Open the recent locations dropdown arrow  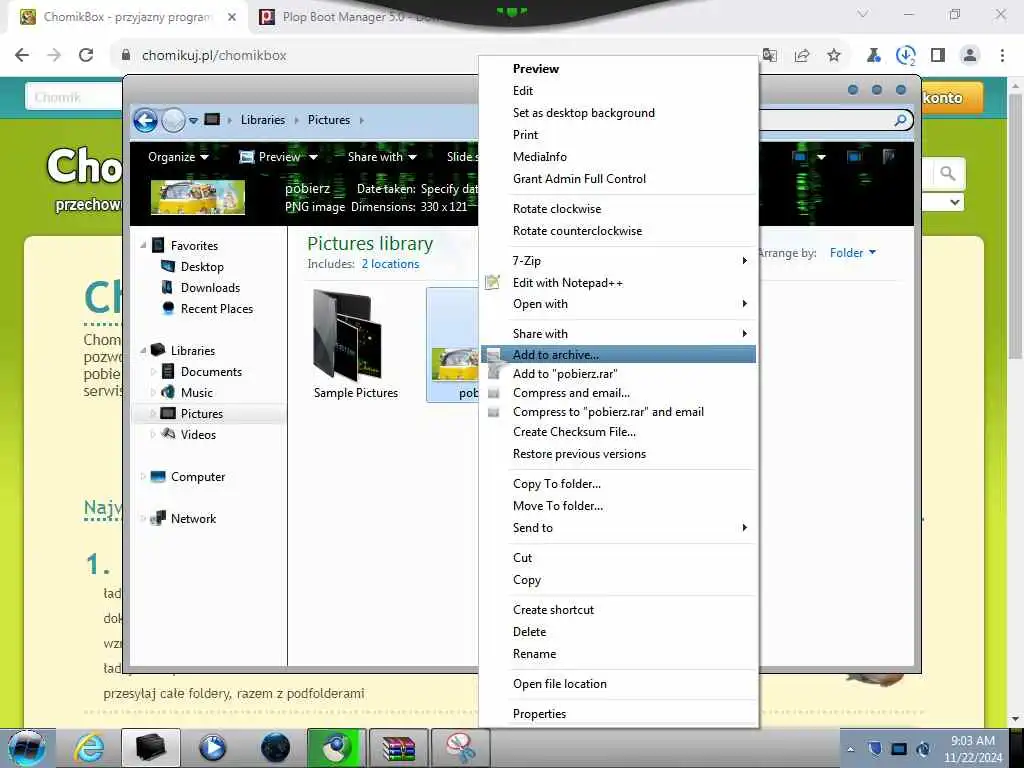click(193, 121)
